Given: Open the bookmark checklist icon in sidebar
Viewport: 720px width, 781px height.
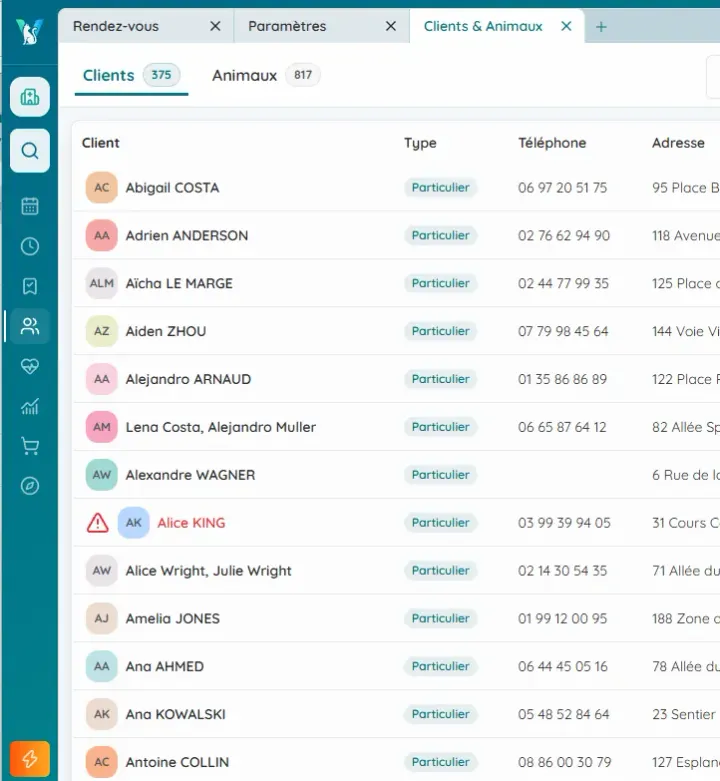Looking at the screenshot, I should [x=30, y=286].
